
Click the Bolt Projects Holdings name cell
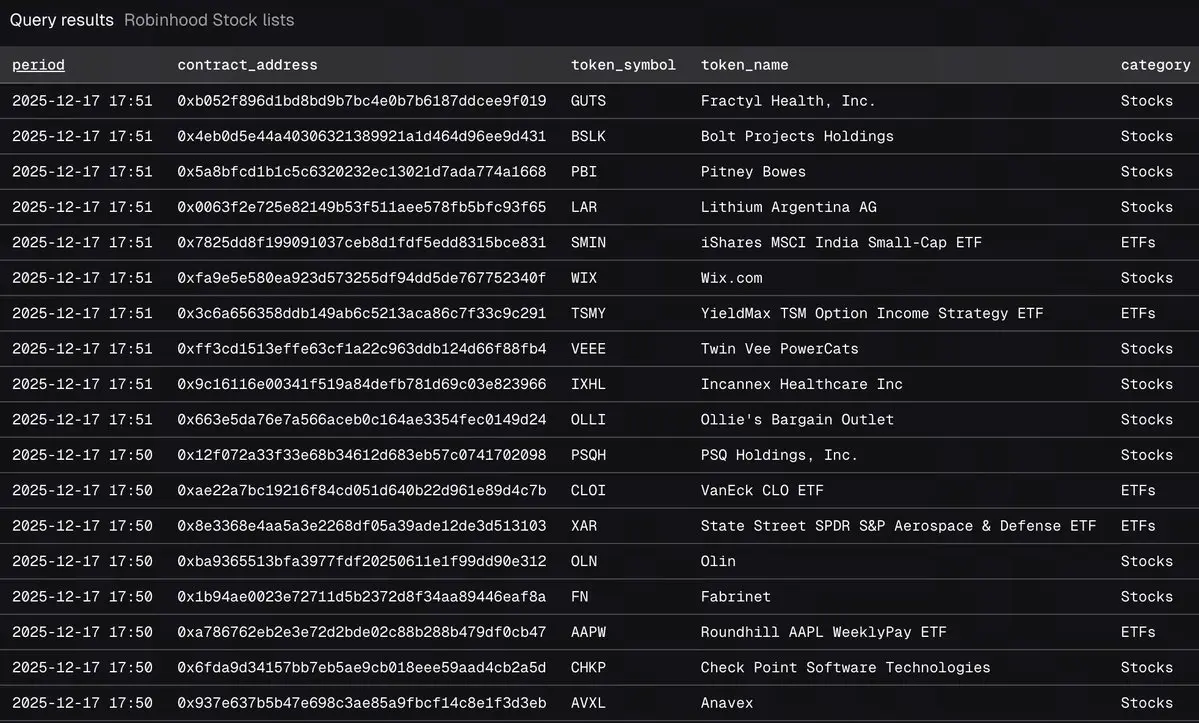(797, 136)
